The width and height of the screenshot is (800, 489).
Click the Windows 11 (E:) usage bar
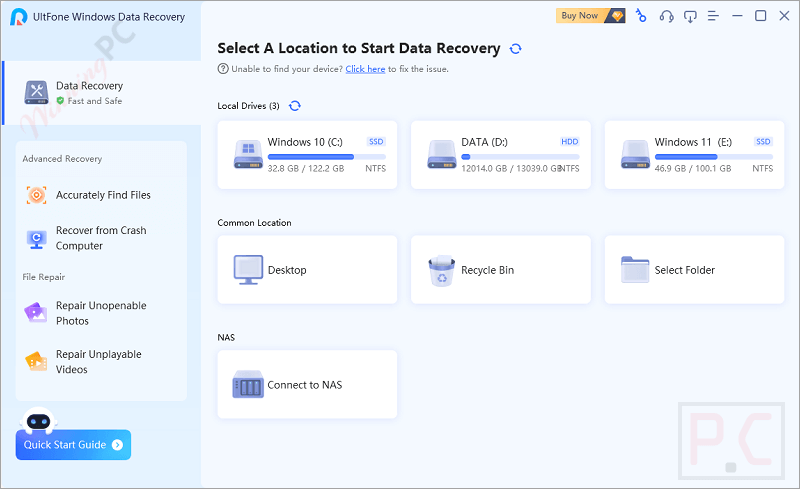[x=714, y=157]
